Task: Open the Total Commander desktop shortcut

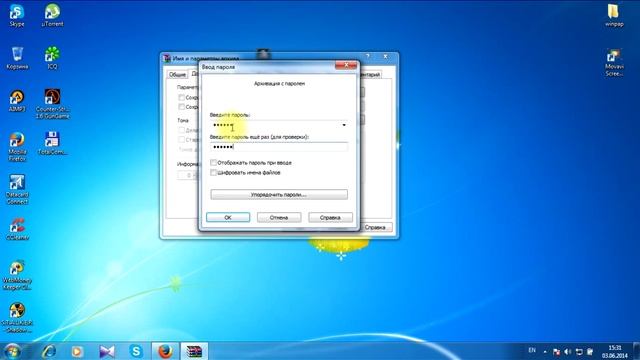Action: tap(52, 143)
